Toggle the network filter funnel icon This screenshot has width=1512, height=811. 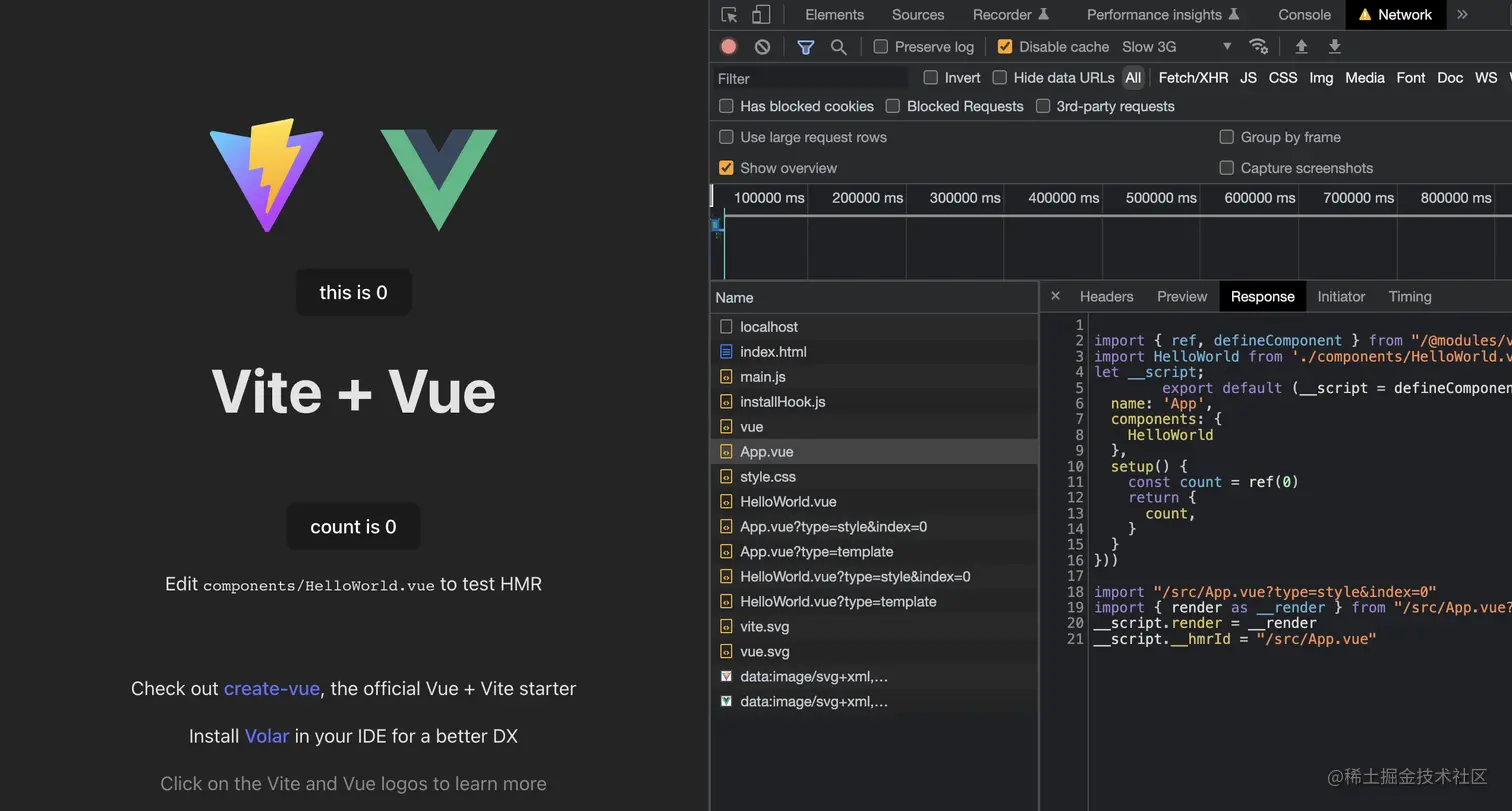[805, 47]
